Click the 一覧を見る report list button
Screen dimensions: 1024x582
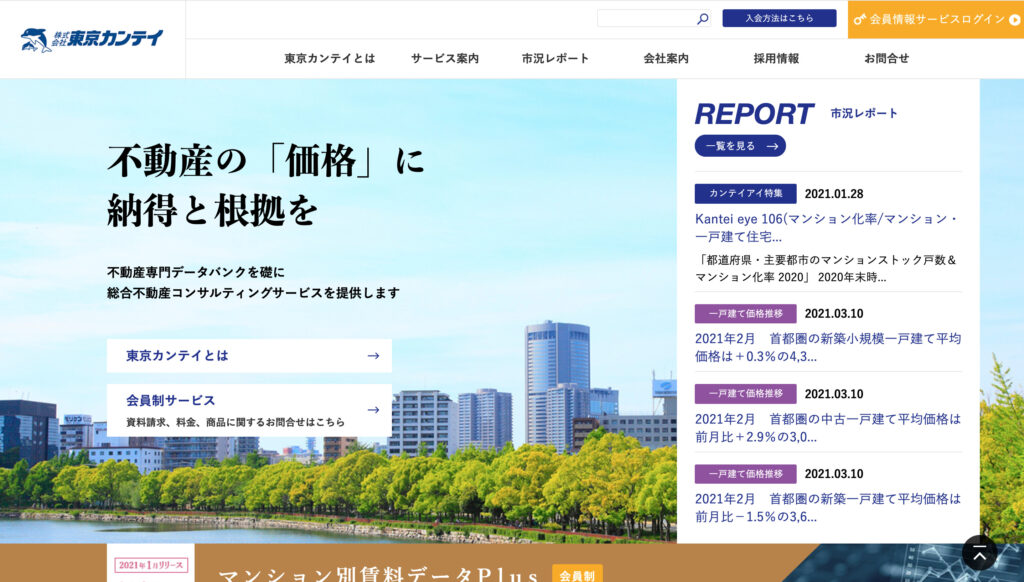[x=740, y=146]
